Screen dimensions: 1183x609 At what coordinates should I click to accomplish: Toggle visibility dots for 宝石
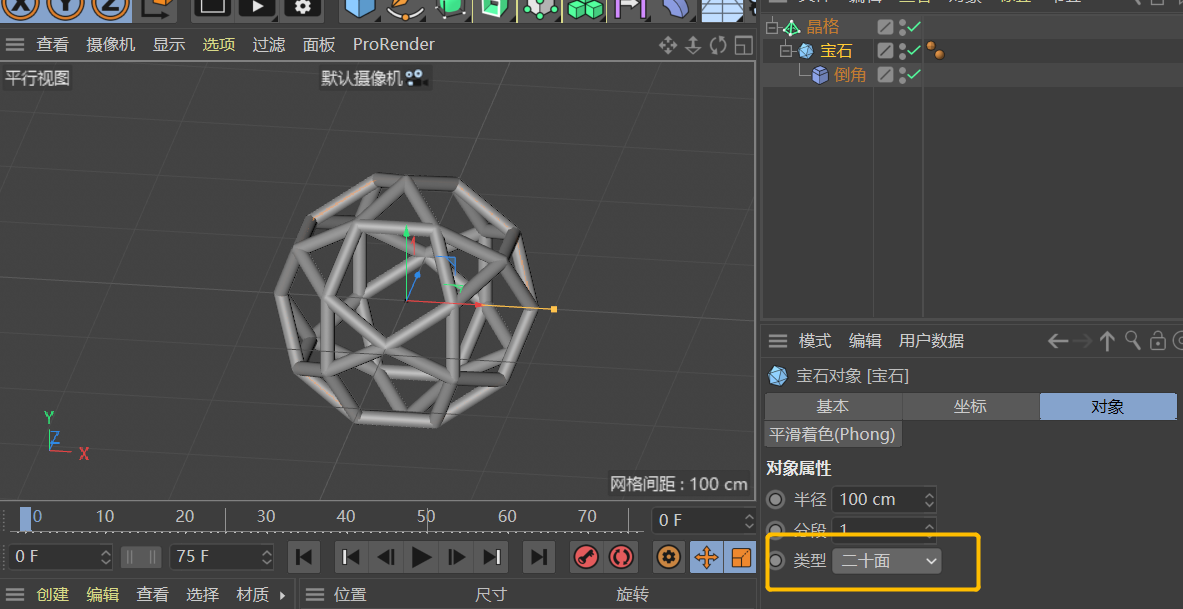click(902, 51)
